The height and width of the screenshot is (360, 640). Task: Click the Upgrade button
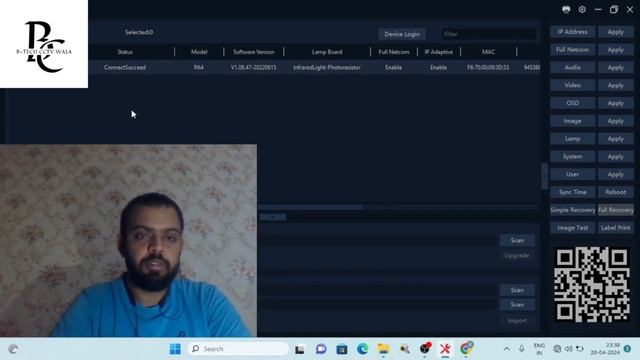pyautogui.click(x=517, y=256)
